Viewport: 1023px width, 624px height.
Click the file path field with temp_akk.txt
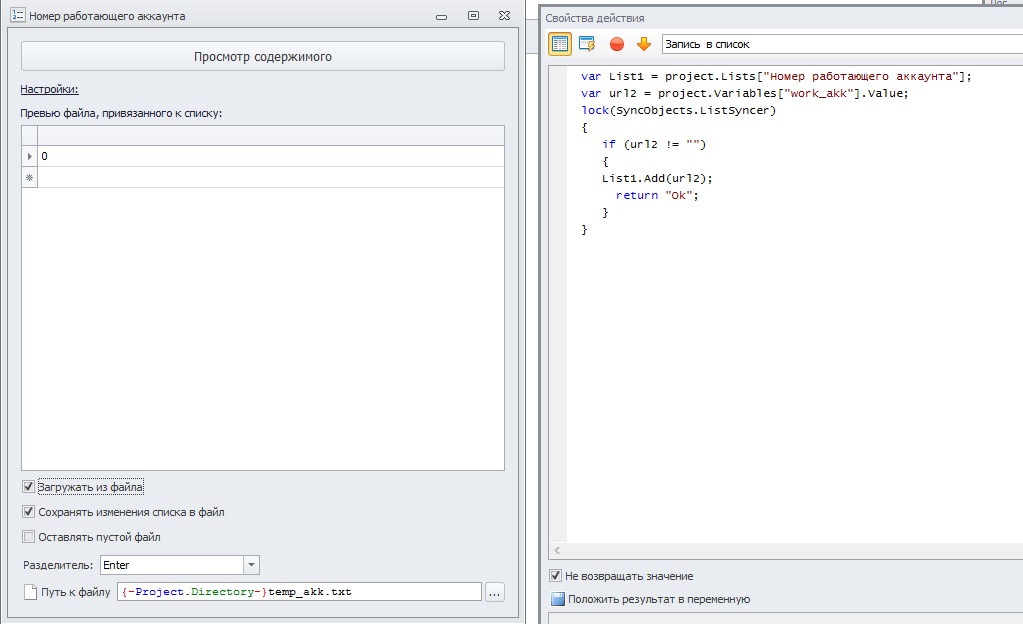pos(299,592)
